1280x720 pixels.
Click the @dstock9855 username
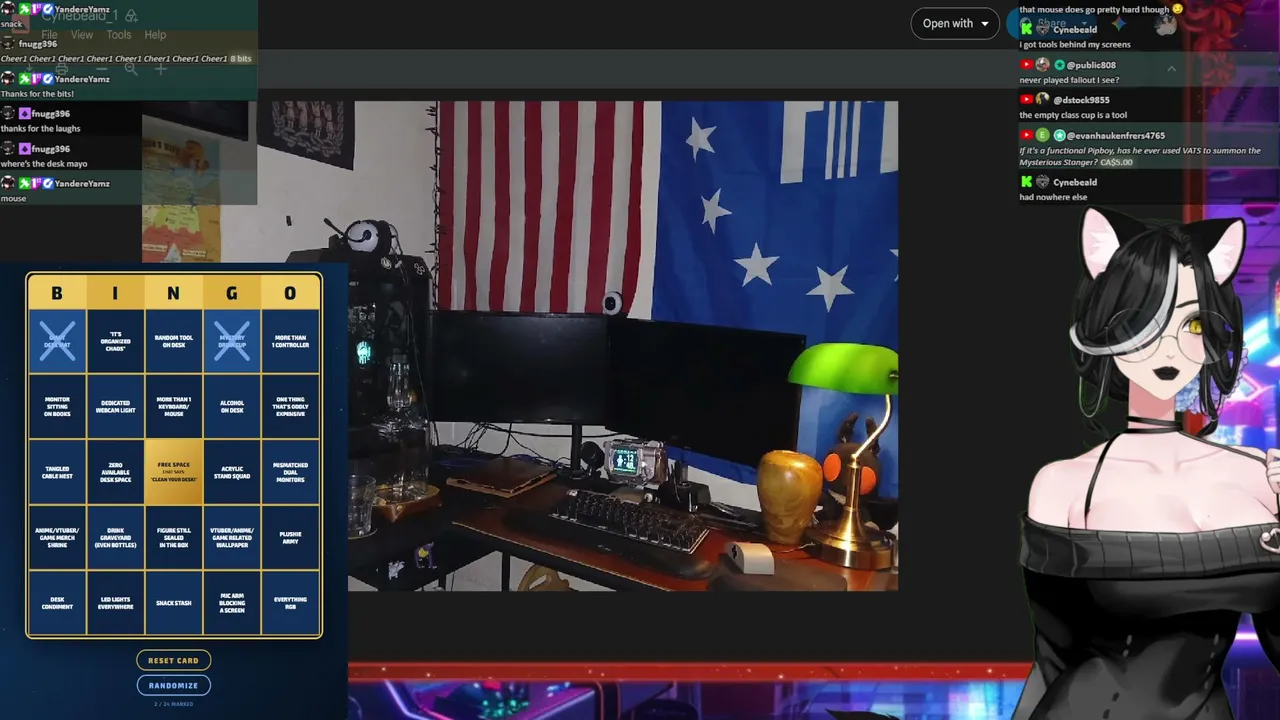click(1081, 100)
